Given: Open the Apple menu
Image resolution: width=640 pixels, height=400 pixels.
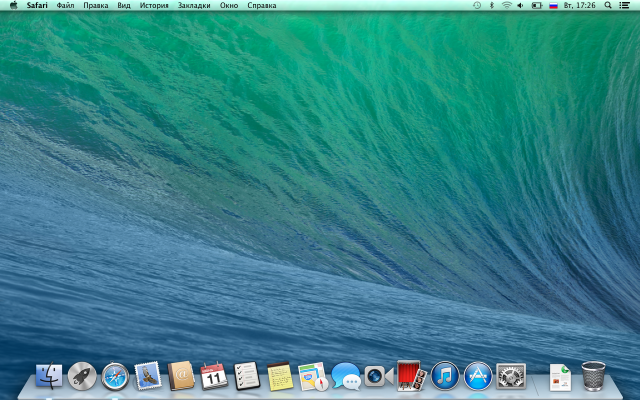Looking at the screenshot, I should pyautogui.click(x=13, y=5).
